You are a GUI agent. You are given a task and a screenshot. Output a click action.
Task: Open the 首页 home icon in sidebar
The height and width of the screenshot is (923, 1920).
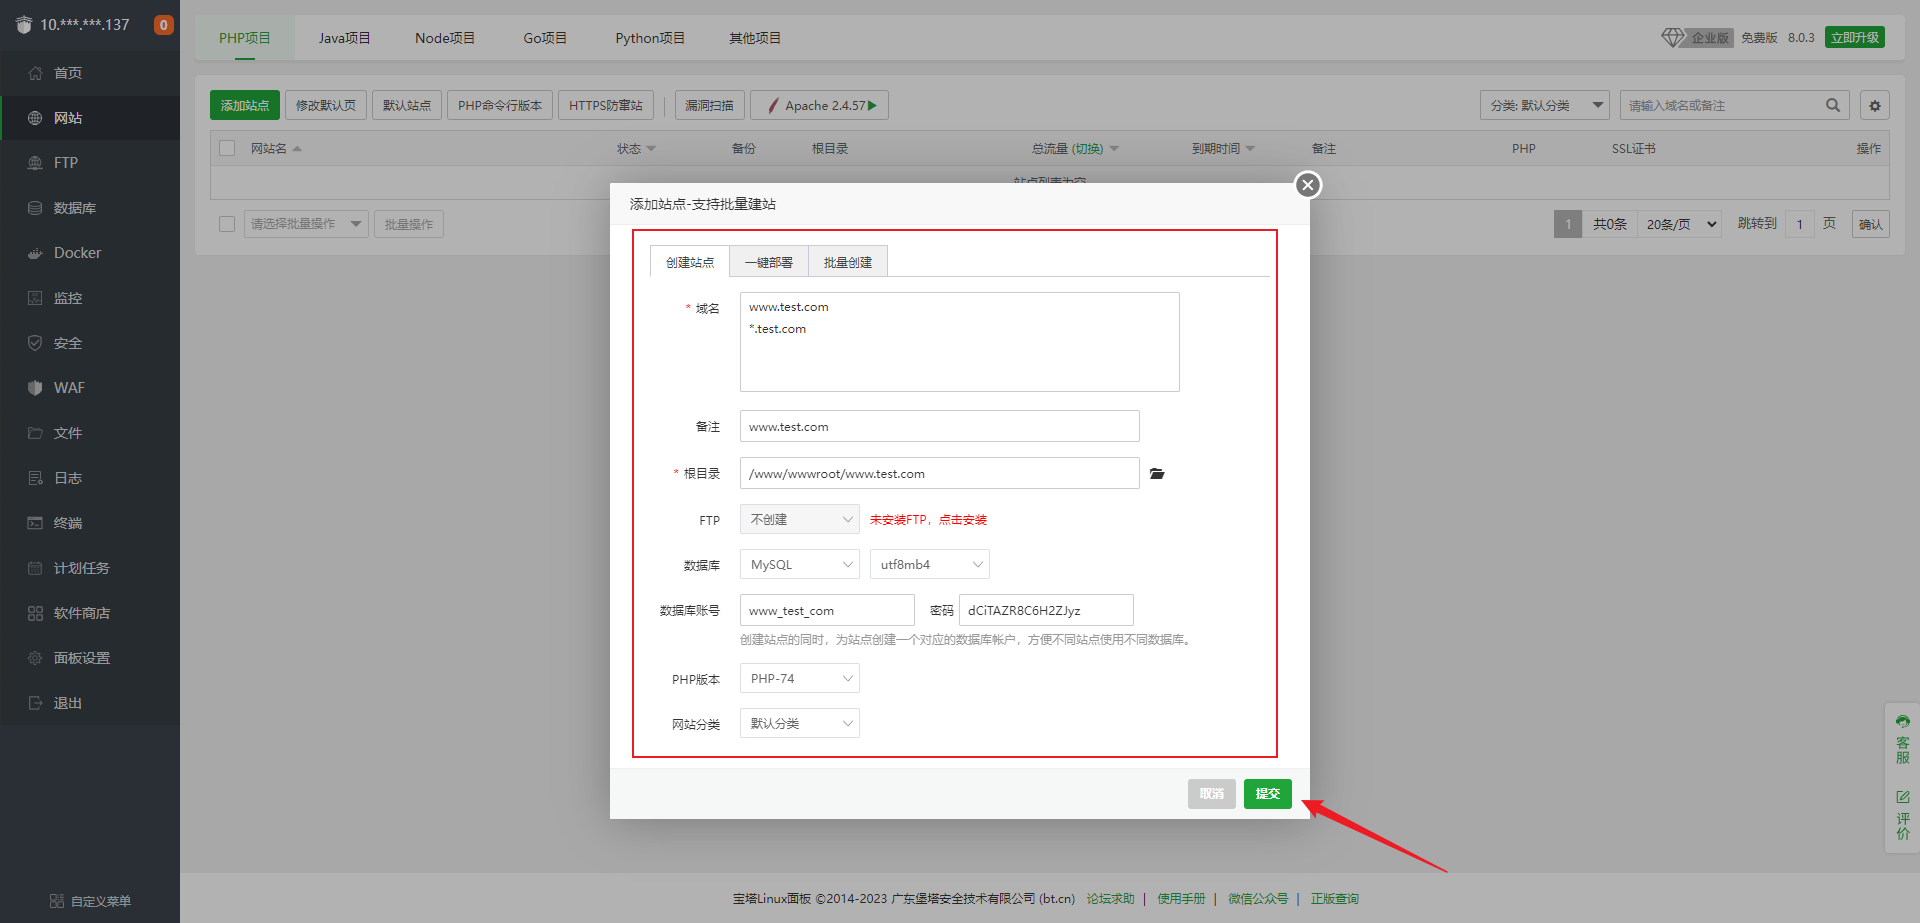tap(35, 73)
